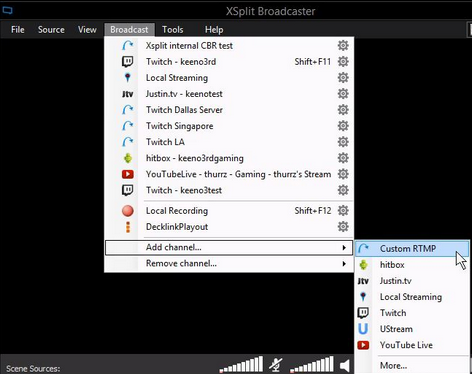Viewport: 472px width, 374px height.
Task: Choose Custom RTMP in Add channel submenu
Action: tap(412, 249)
